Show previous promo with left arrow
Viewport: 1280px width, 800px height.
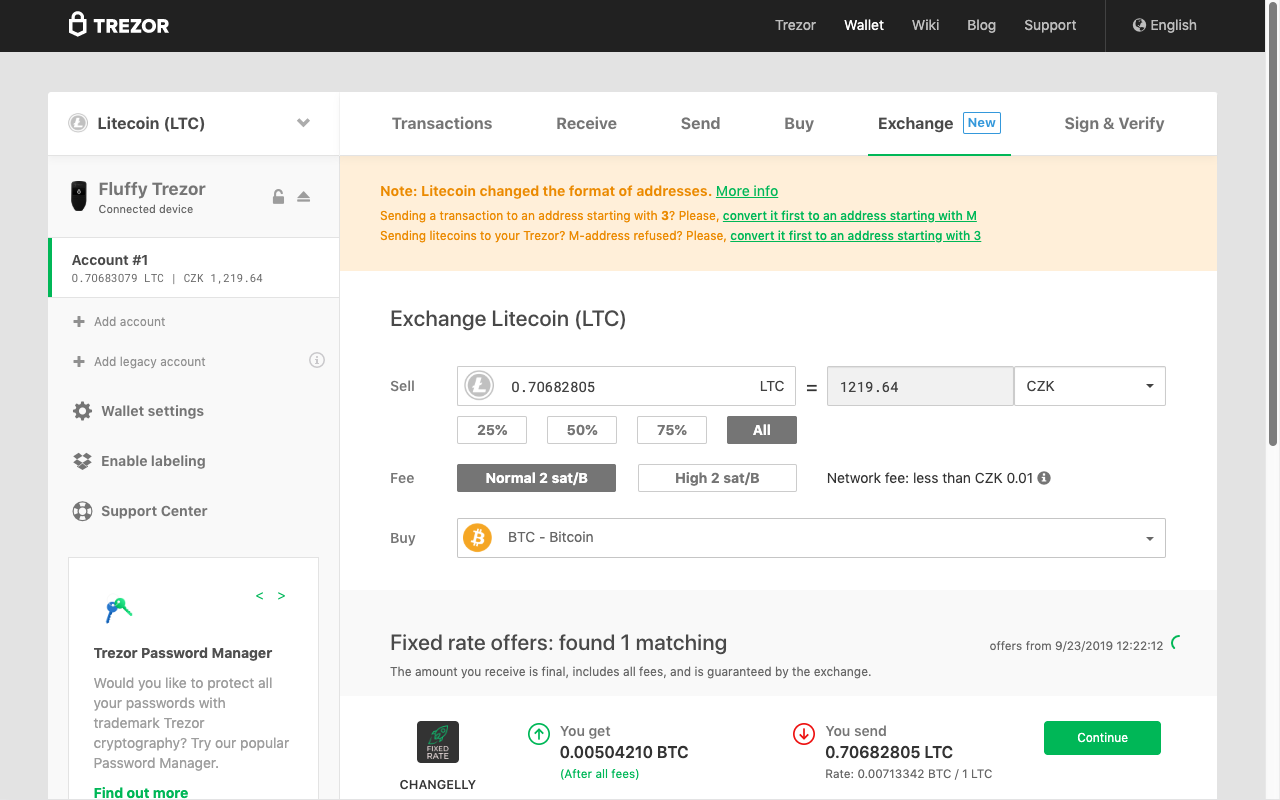click(260, 596)
